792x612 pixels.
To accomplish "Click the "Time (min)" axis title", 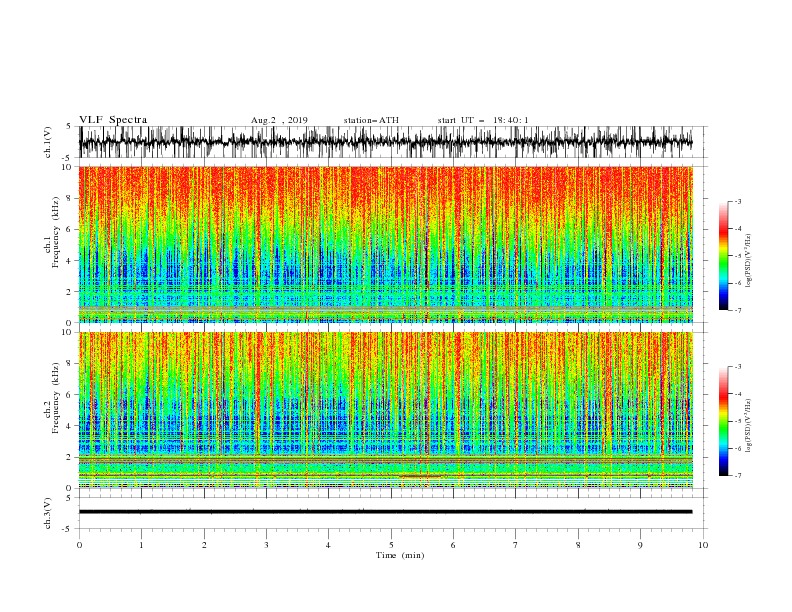I will pyautogui.click(x=400, y=555).
